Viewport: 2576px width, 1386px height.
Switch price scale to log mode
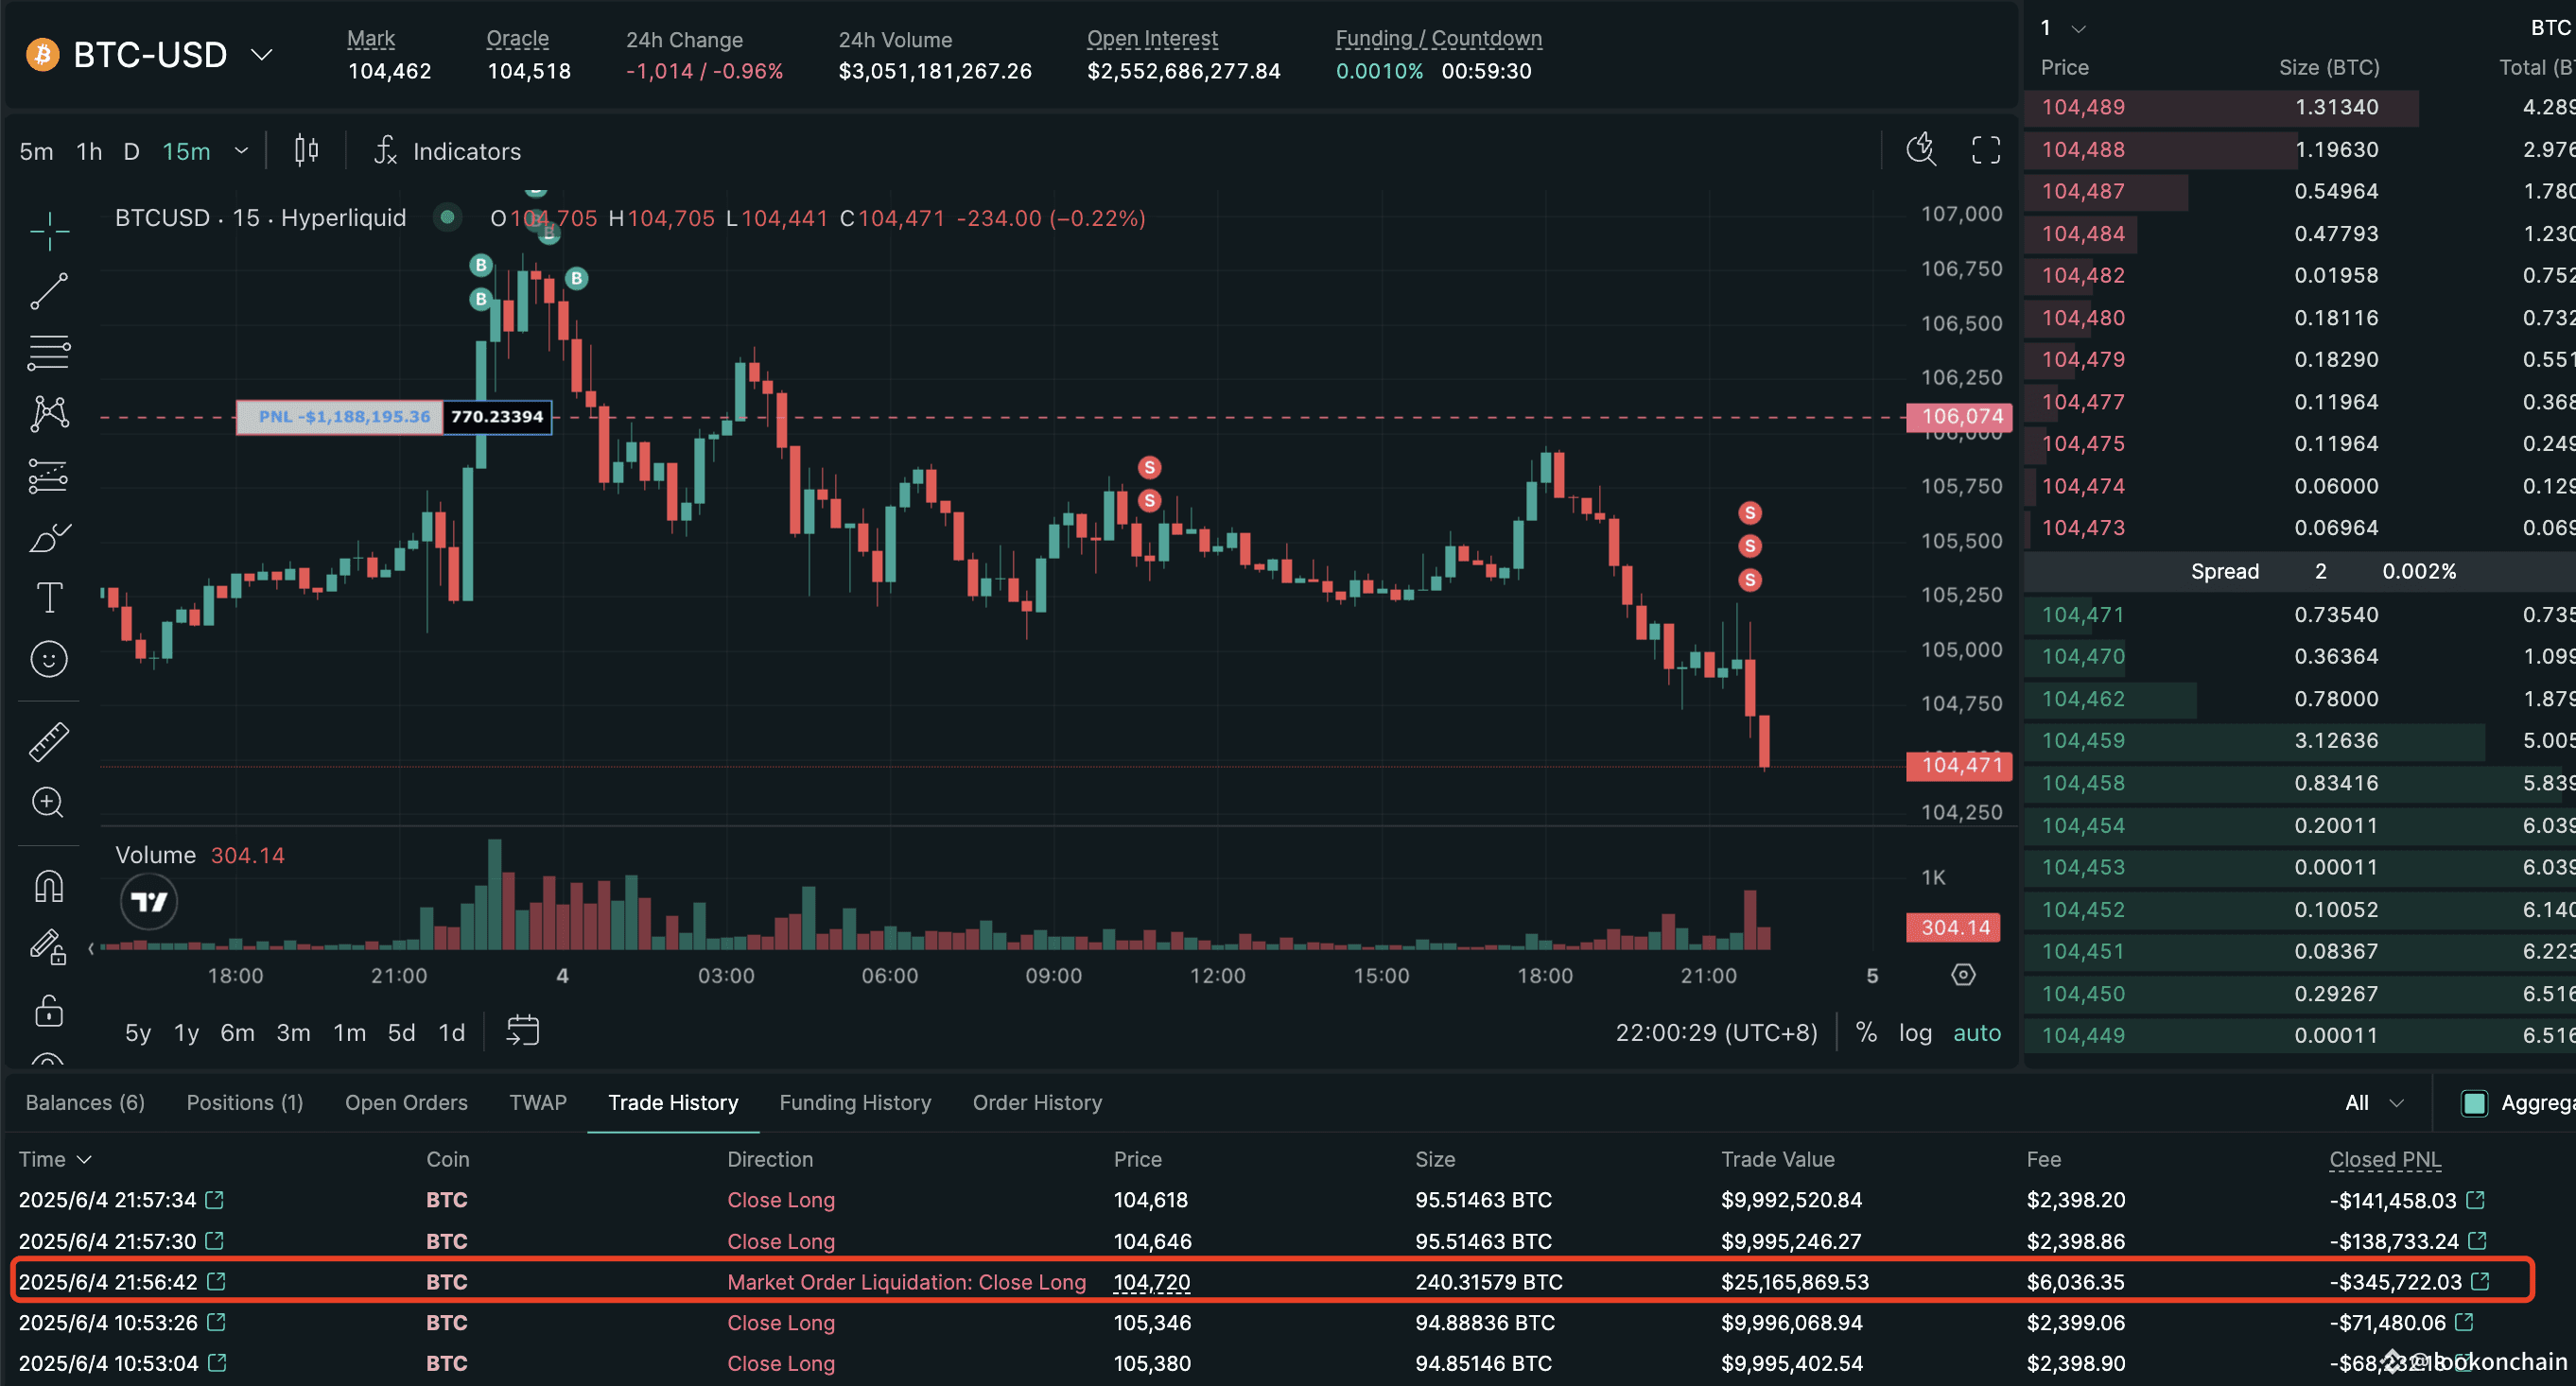point(1915,1032)
